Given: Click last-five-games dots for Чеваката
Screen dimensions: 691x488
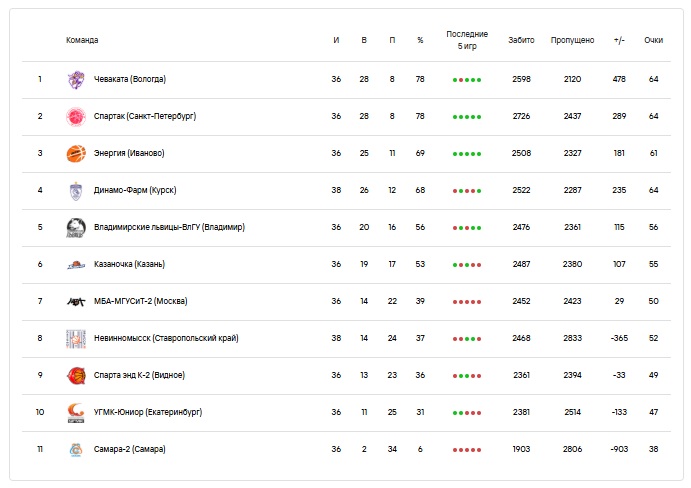Looking at the screenshot, I should point(467,80).
